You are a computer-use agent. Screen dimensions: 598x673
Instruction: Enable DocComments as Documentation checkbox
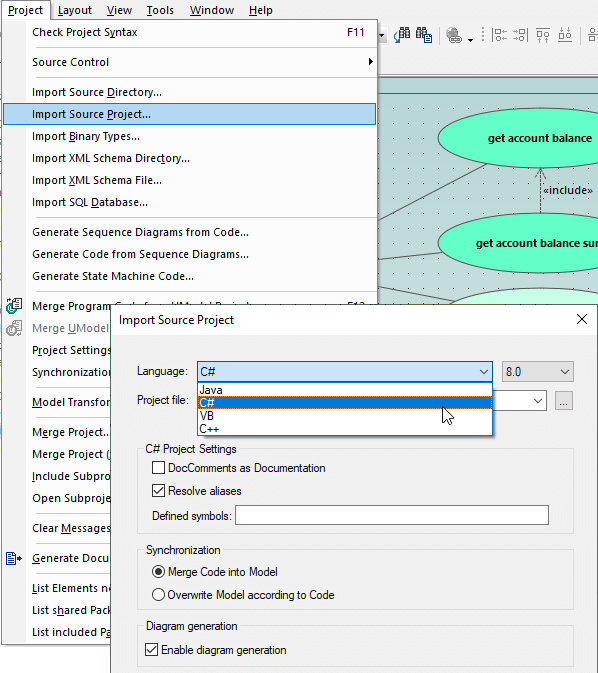[x=158, y=467]
